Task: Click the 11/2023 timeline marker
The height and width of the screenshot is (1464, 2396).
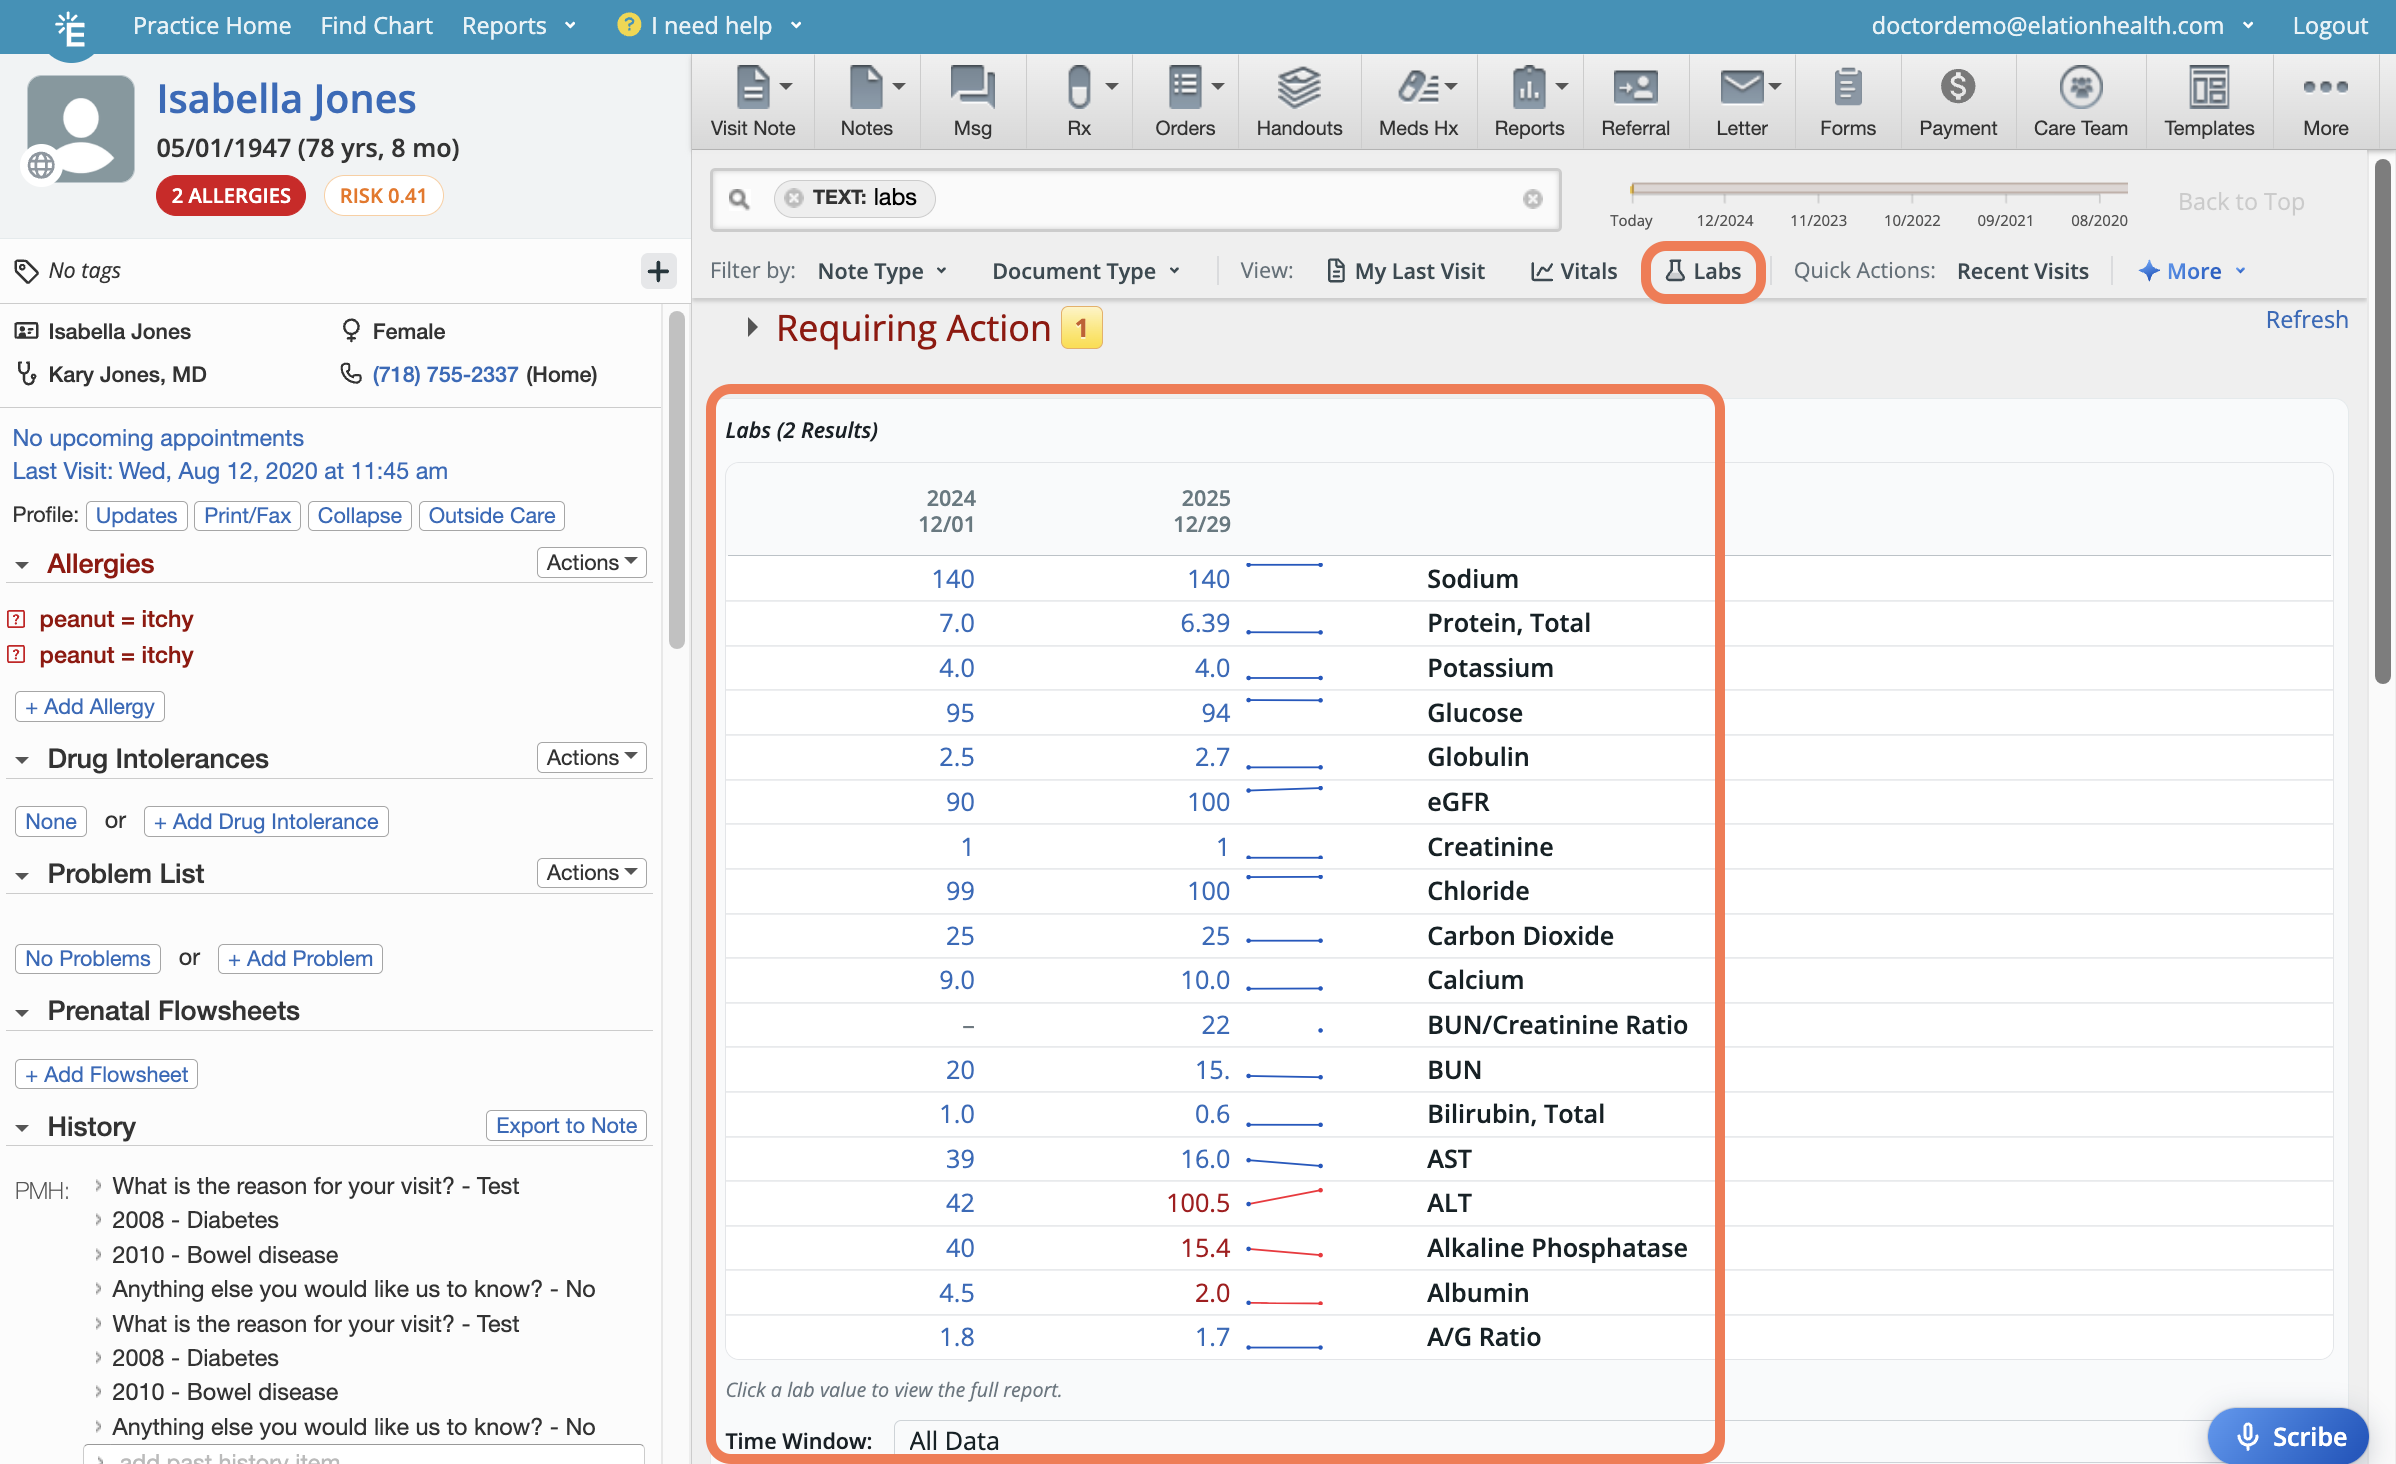Action: tap(1818, 220)
